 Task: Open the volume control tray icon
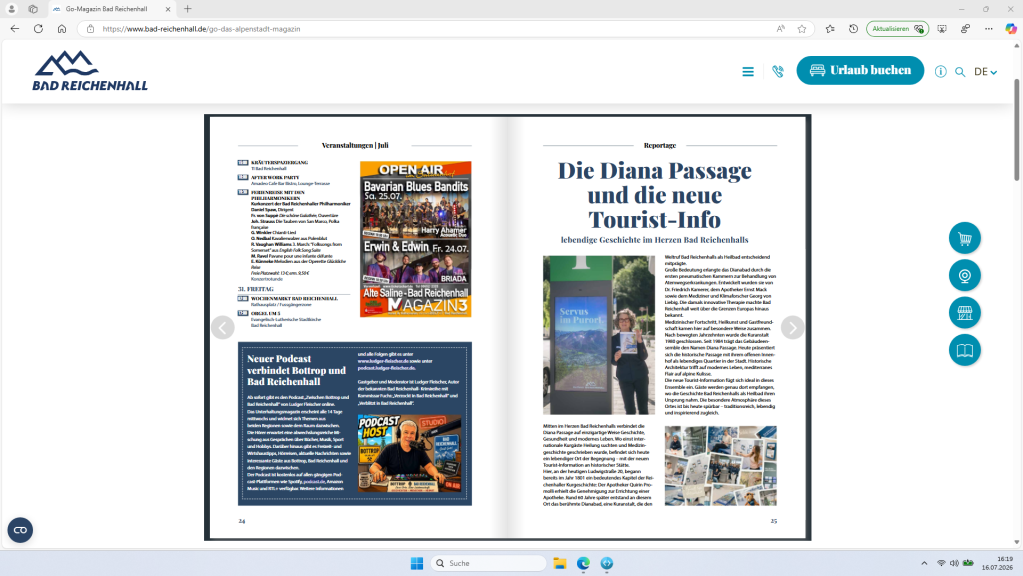(954, 563)
